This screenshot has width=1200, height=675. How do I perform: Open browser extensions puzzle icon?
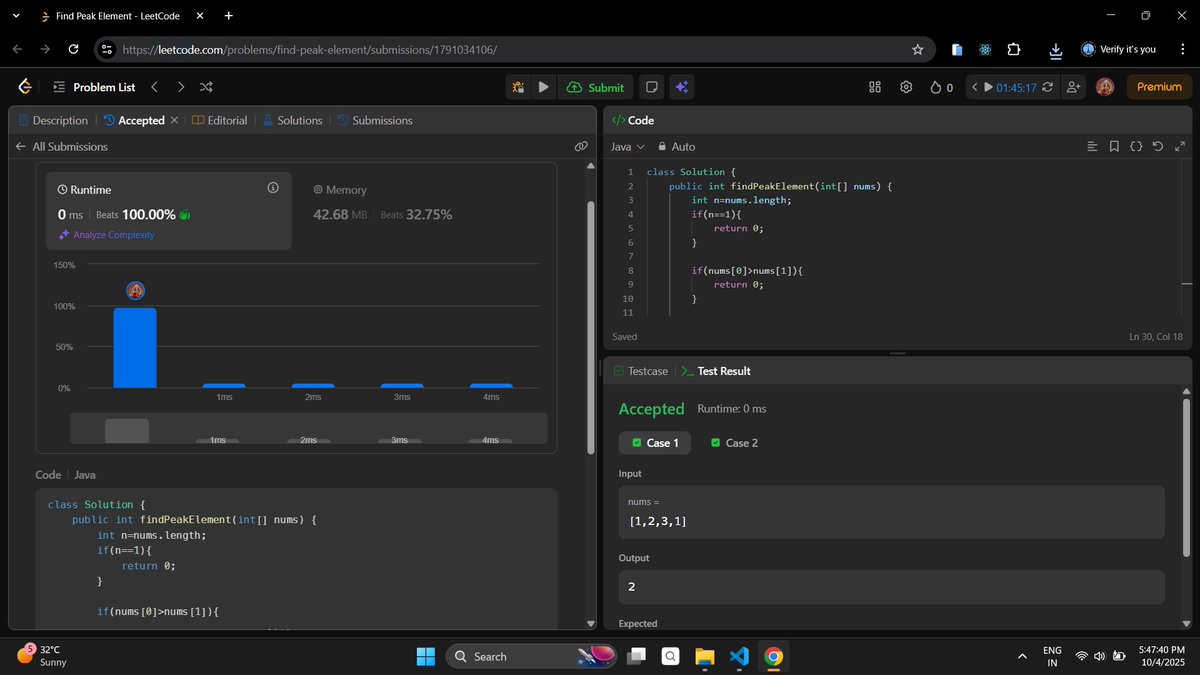click(x=1014, y=49)
